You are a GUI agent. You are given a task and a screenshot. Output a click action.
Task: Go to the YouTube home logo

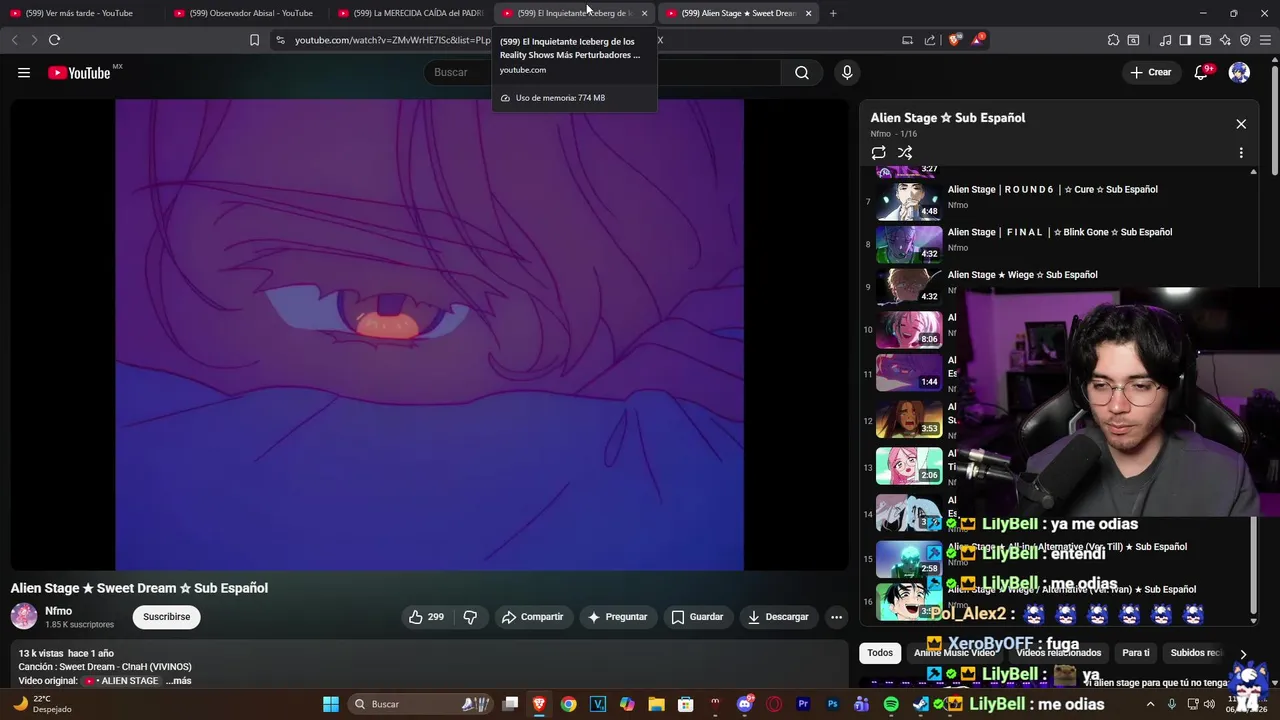79,72
